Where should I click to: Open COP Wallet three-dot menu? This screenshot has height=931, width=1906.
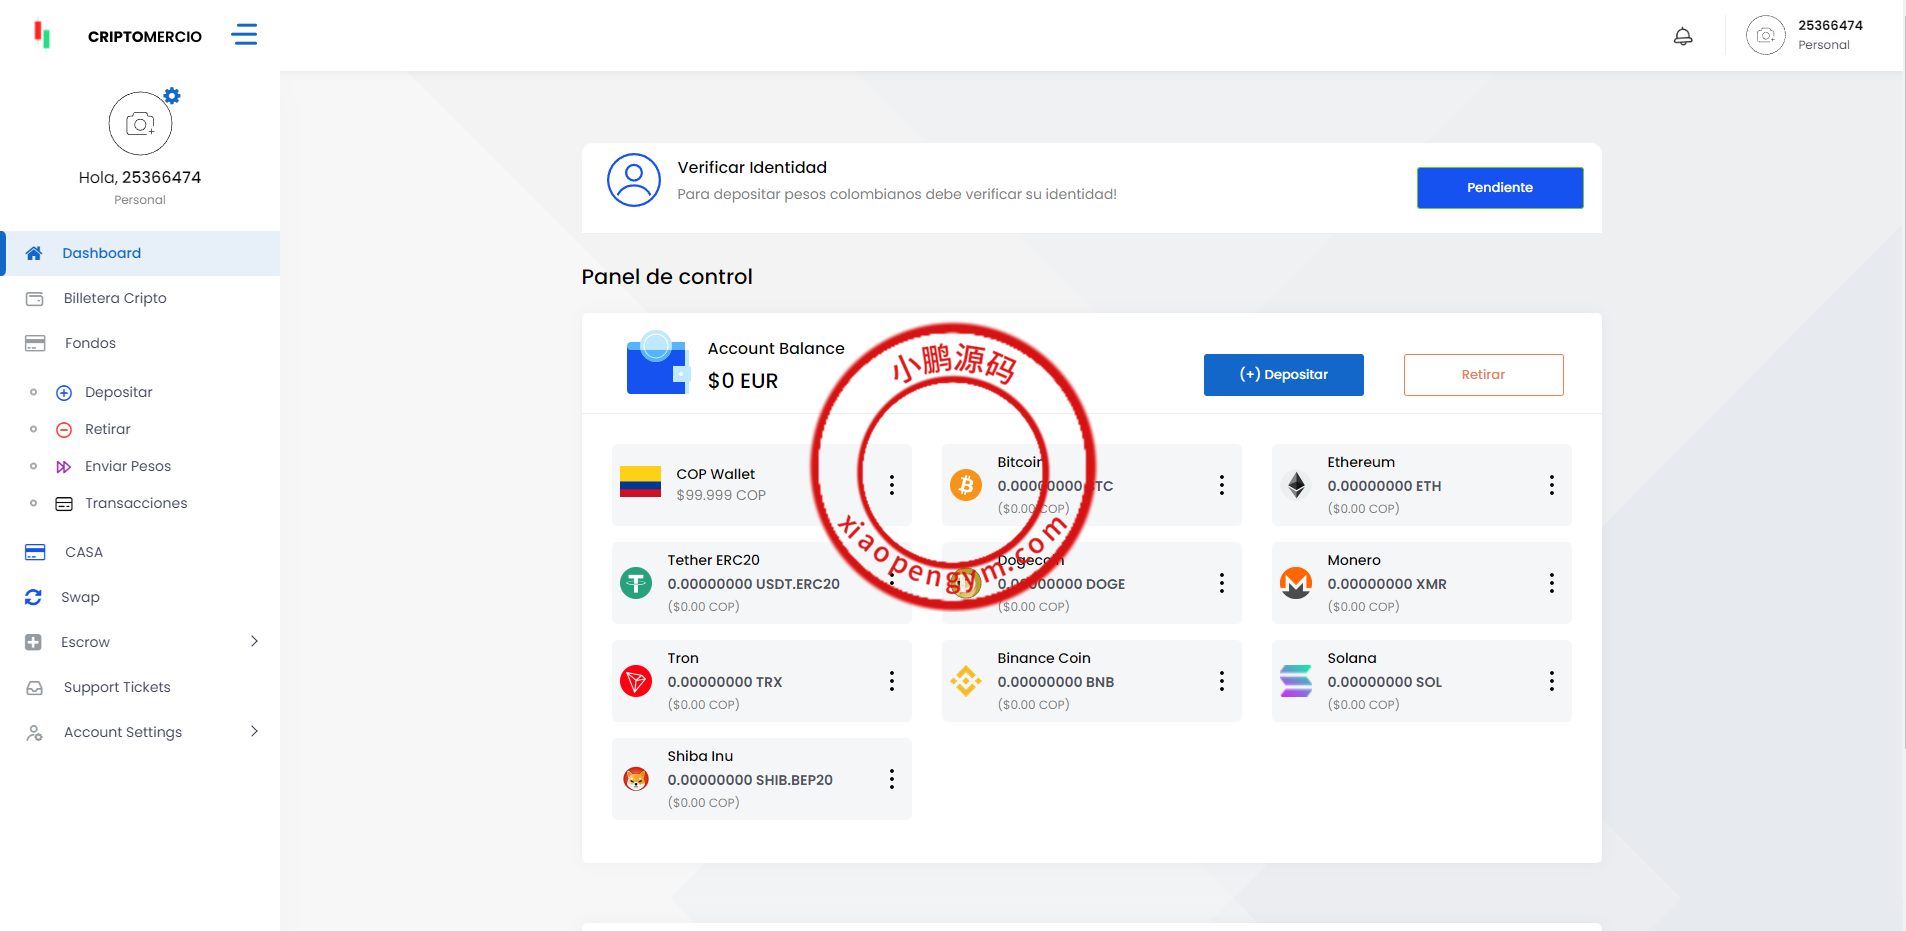[x=891, y=485]
